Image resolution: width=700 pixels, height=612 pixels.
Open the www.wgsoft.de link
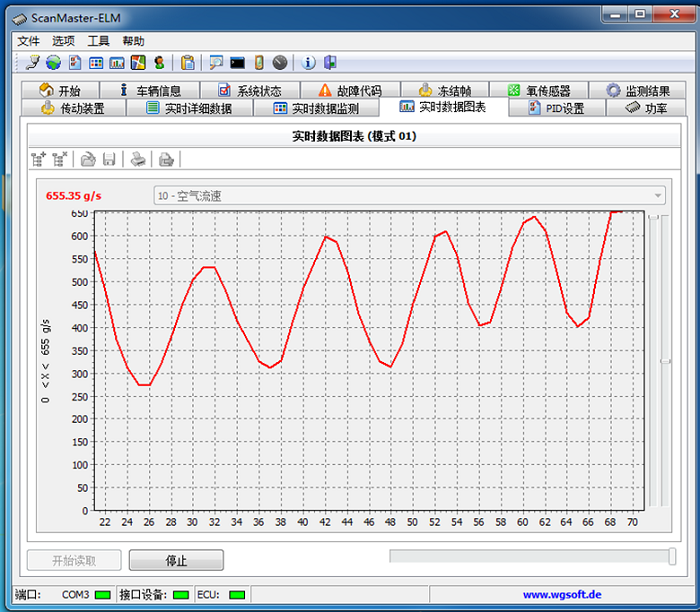561,594
